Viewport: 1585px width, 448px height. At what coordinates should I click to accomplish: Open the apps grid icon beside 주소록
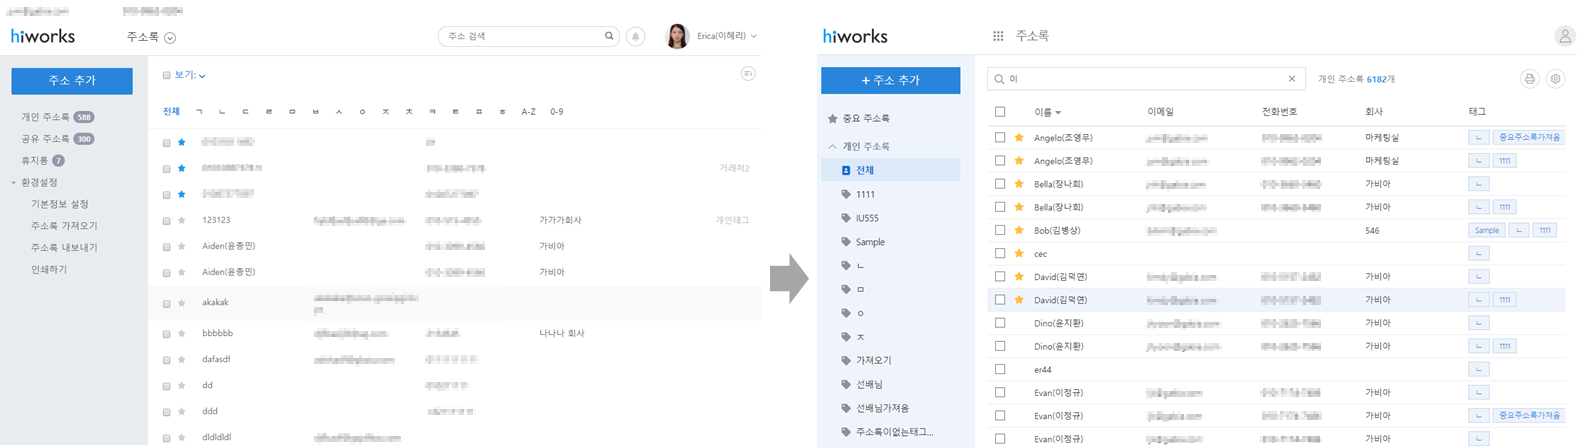pyautogui.click(x=998, y=36)
